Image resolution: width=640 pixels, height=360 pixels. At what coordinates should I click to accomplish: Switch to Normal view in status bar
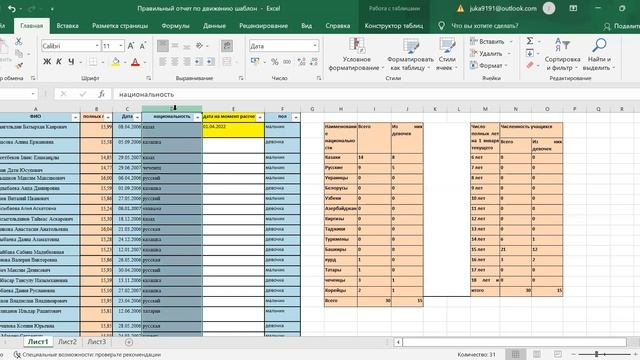(x=516, y=354)
